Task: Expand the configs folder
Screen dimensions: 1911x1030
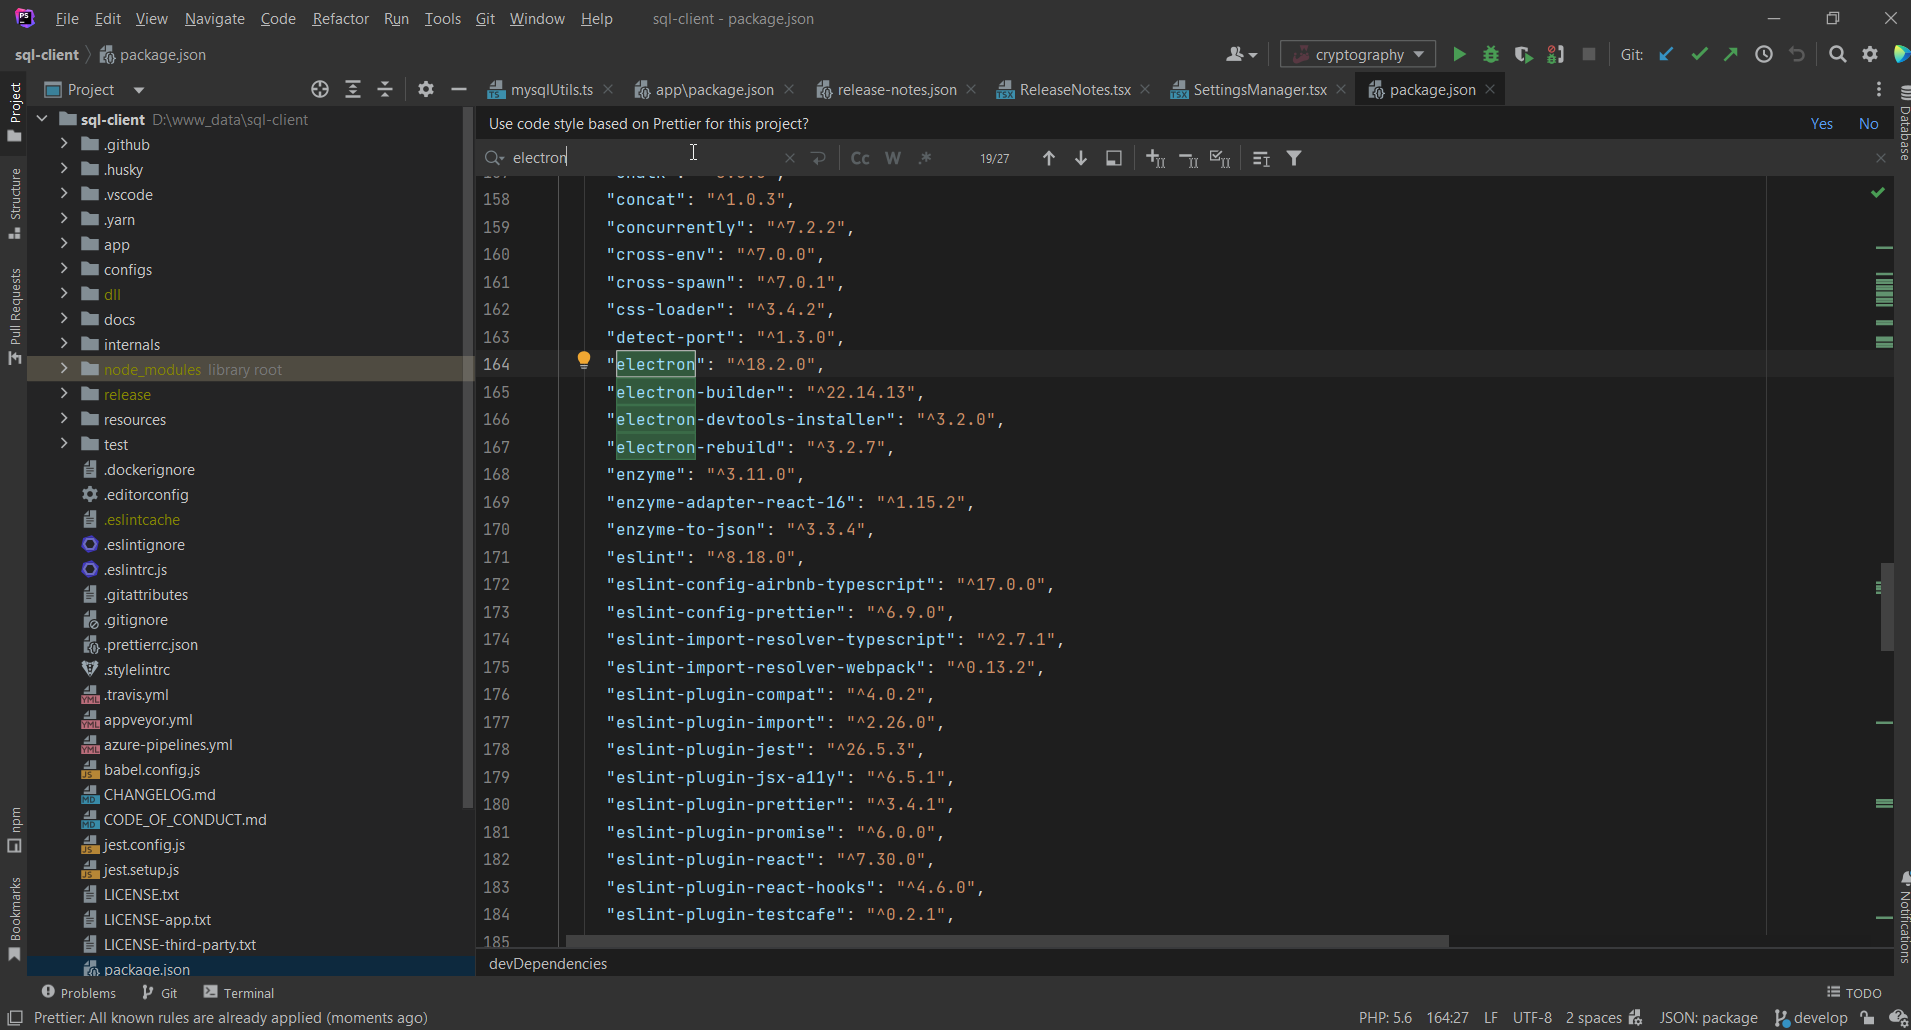Action: coord(64,269)
